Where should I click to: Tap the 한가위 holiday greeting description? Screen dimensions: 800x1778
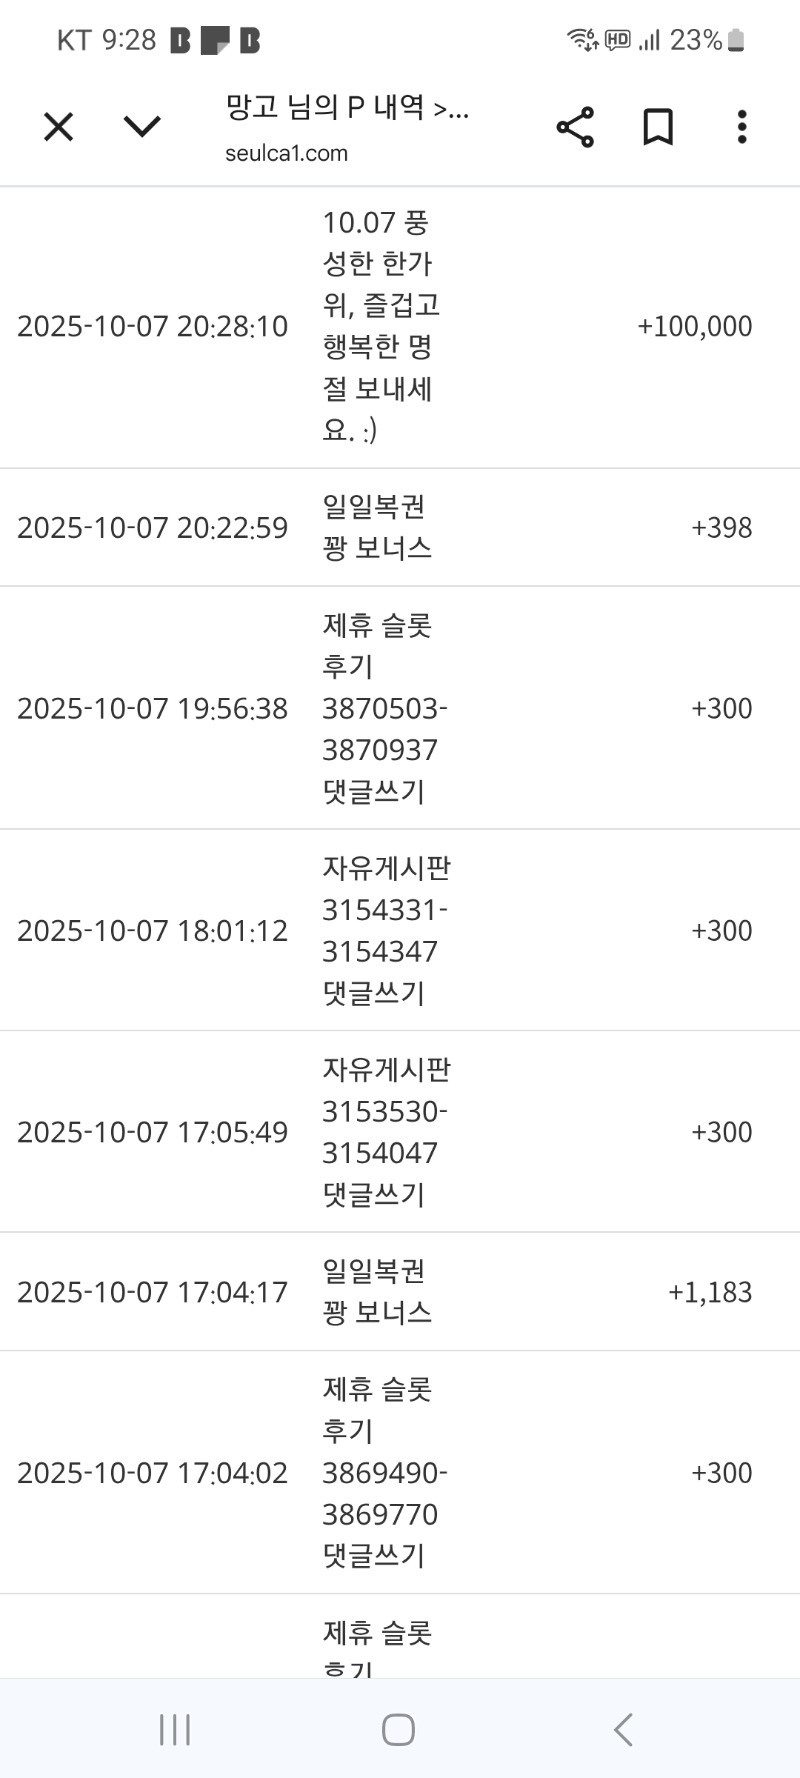tap(380, 327)
